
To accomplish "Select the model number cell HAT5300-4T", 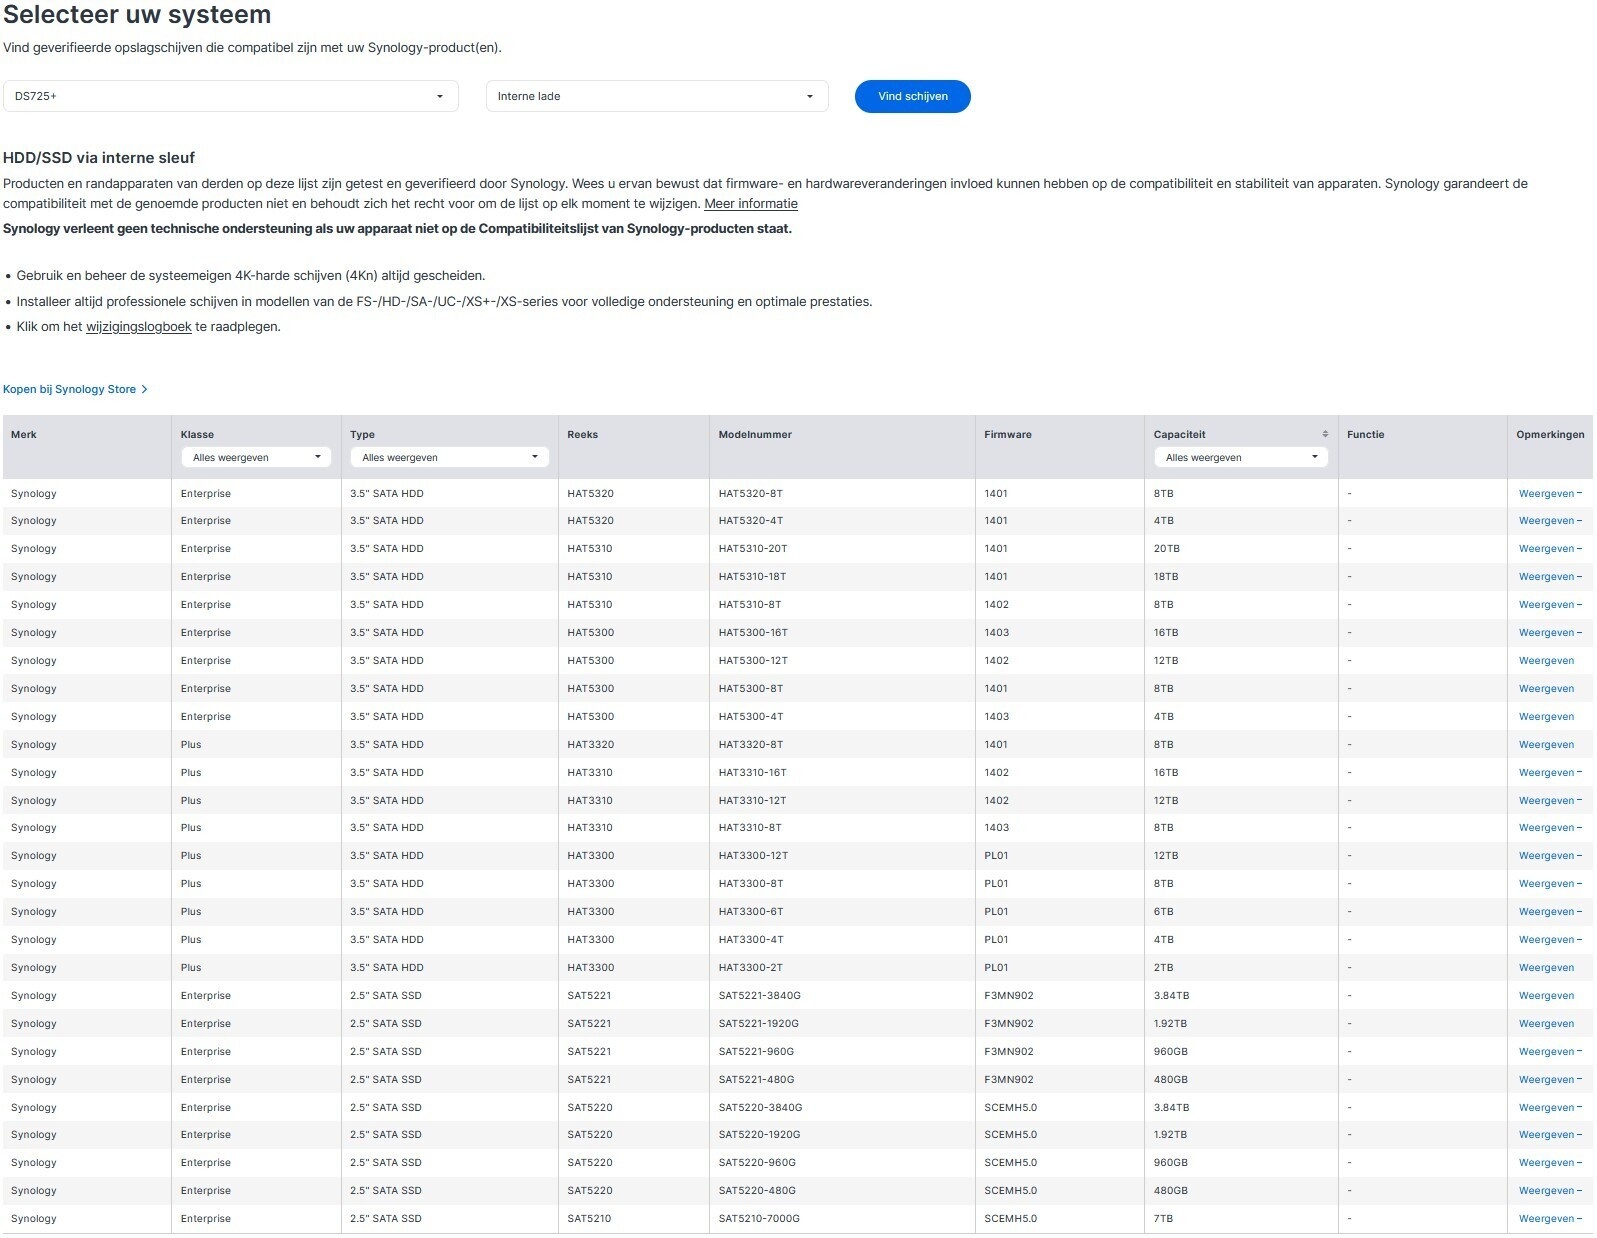I will pos(750,717).
